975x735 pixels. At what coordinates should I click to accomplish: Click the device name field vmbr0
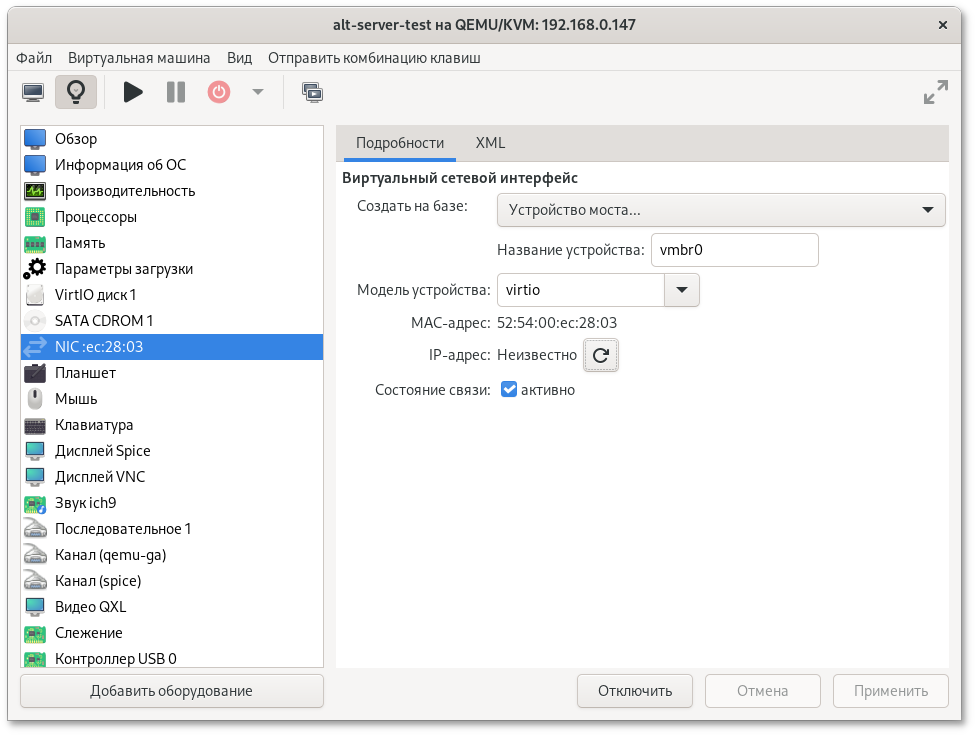(x=734, y=251)
